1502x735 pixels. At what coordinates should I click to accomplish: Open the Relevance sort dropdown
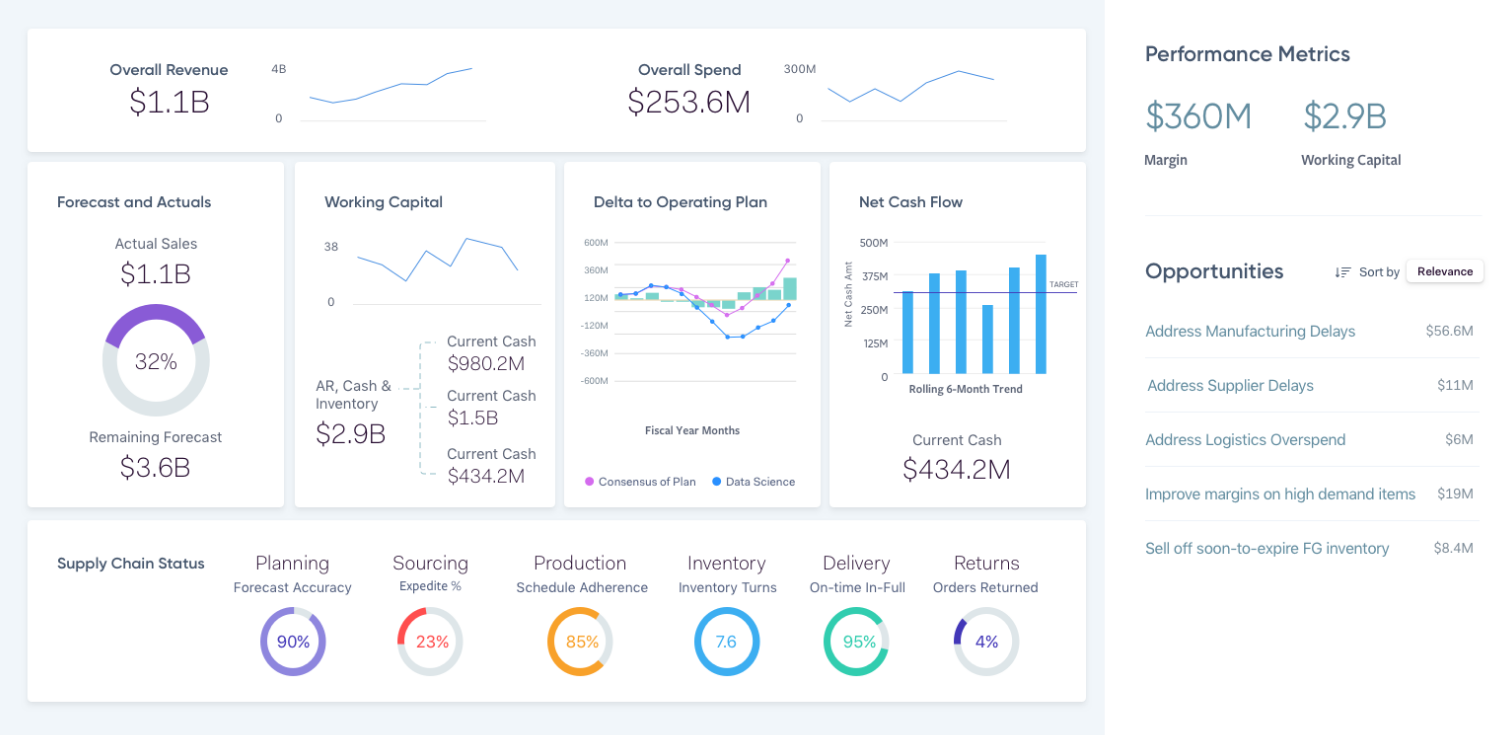coord(1444,271)
